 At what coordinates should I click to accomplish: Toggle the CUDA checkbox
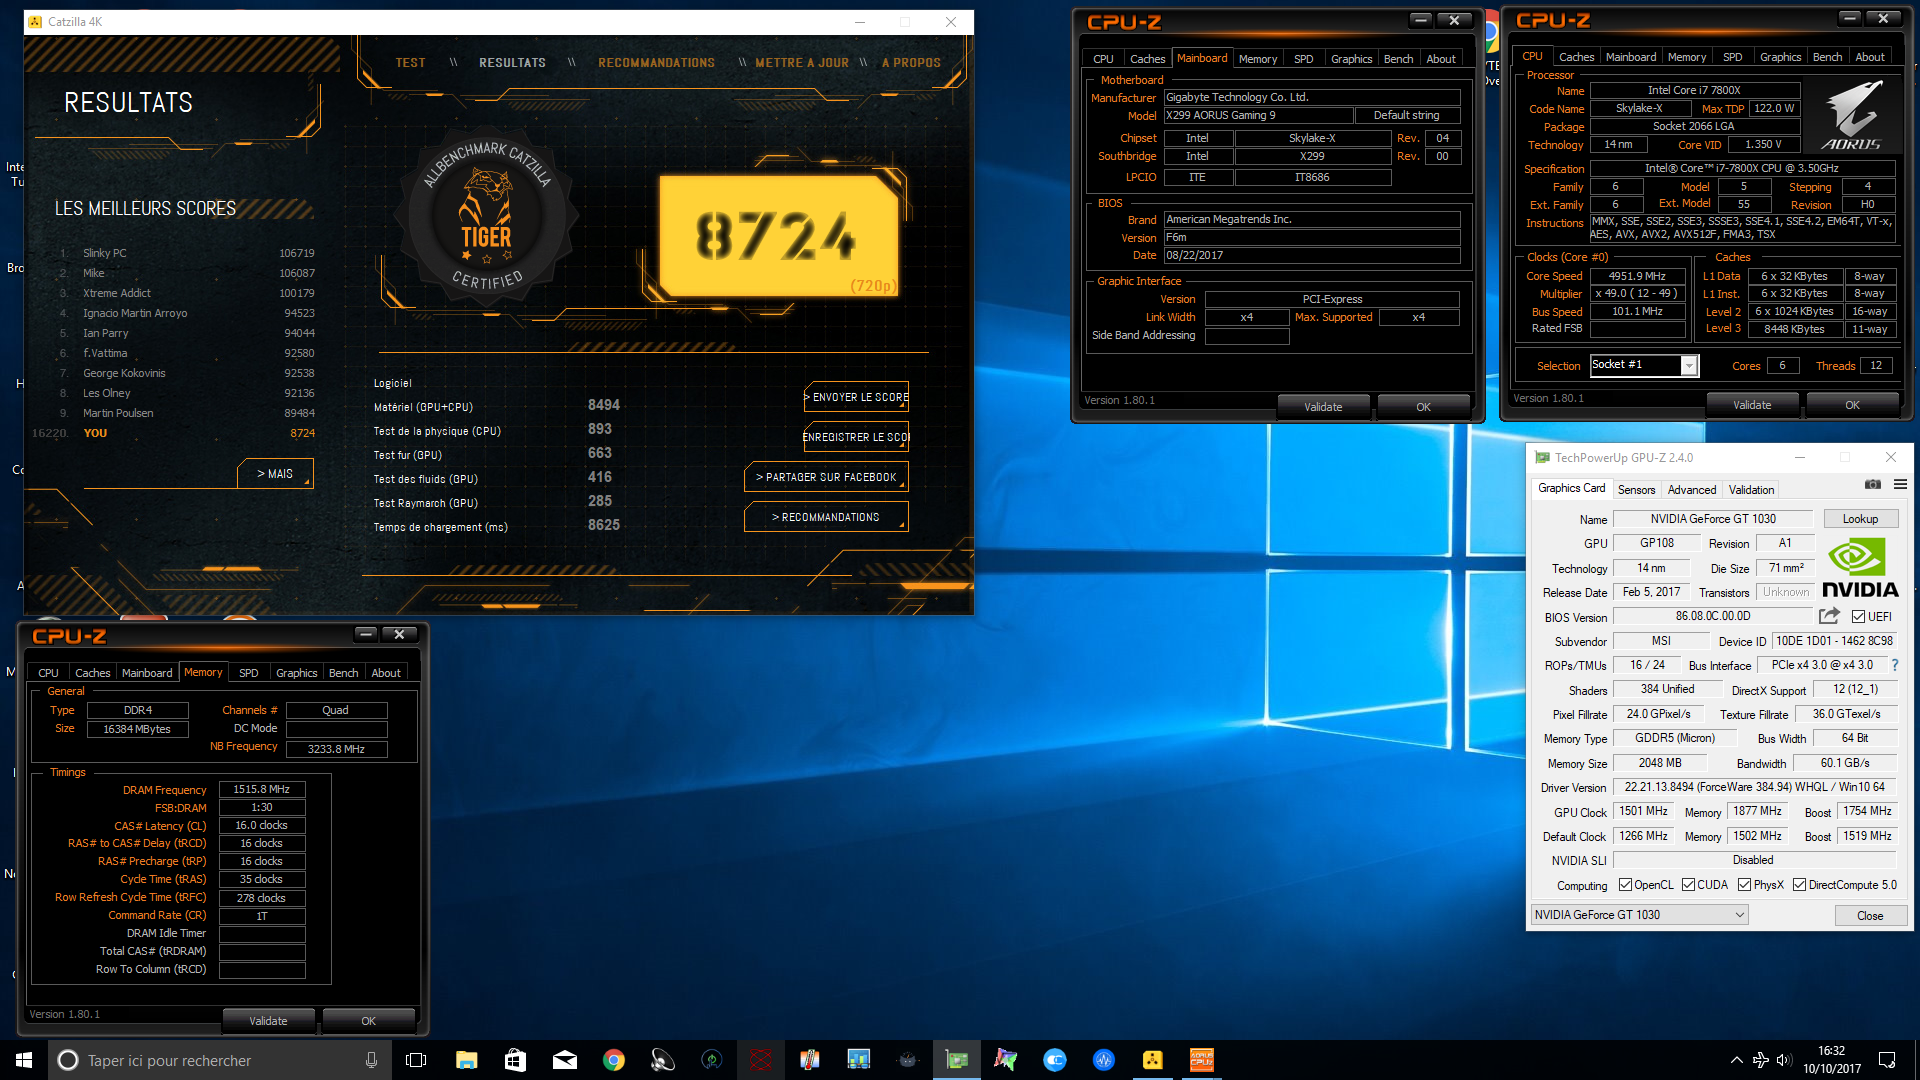tap(1688, 885)
